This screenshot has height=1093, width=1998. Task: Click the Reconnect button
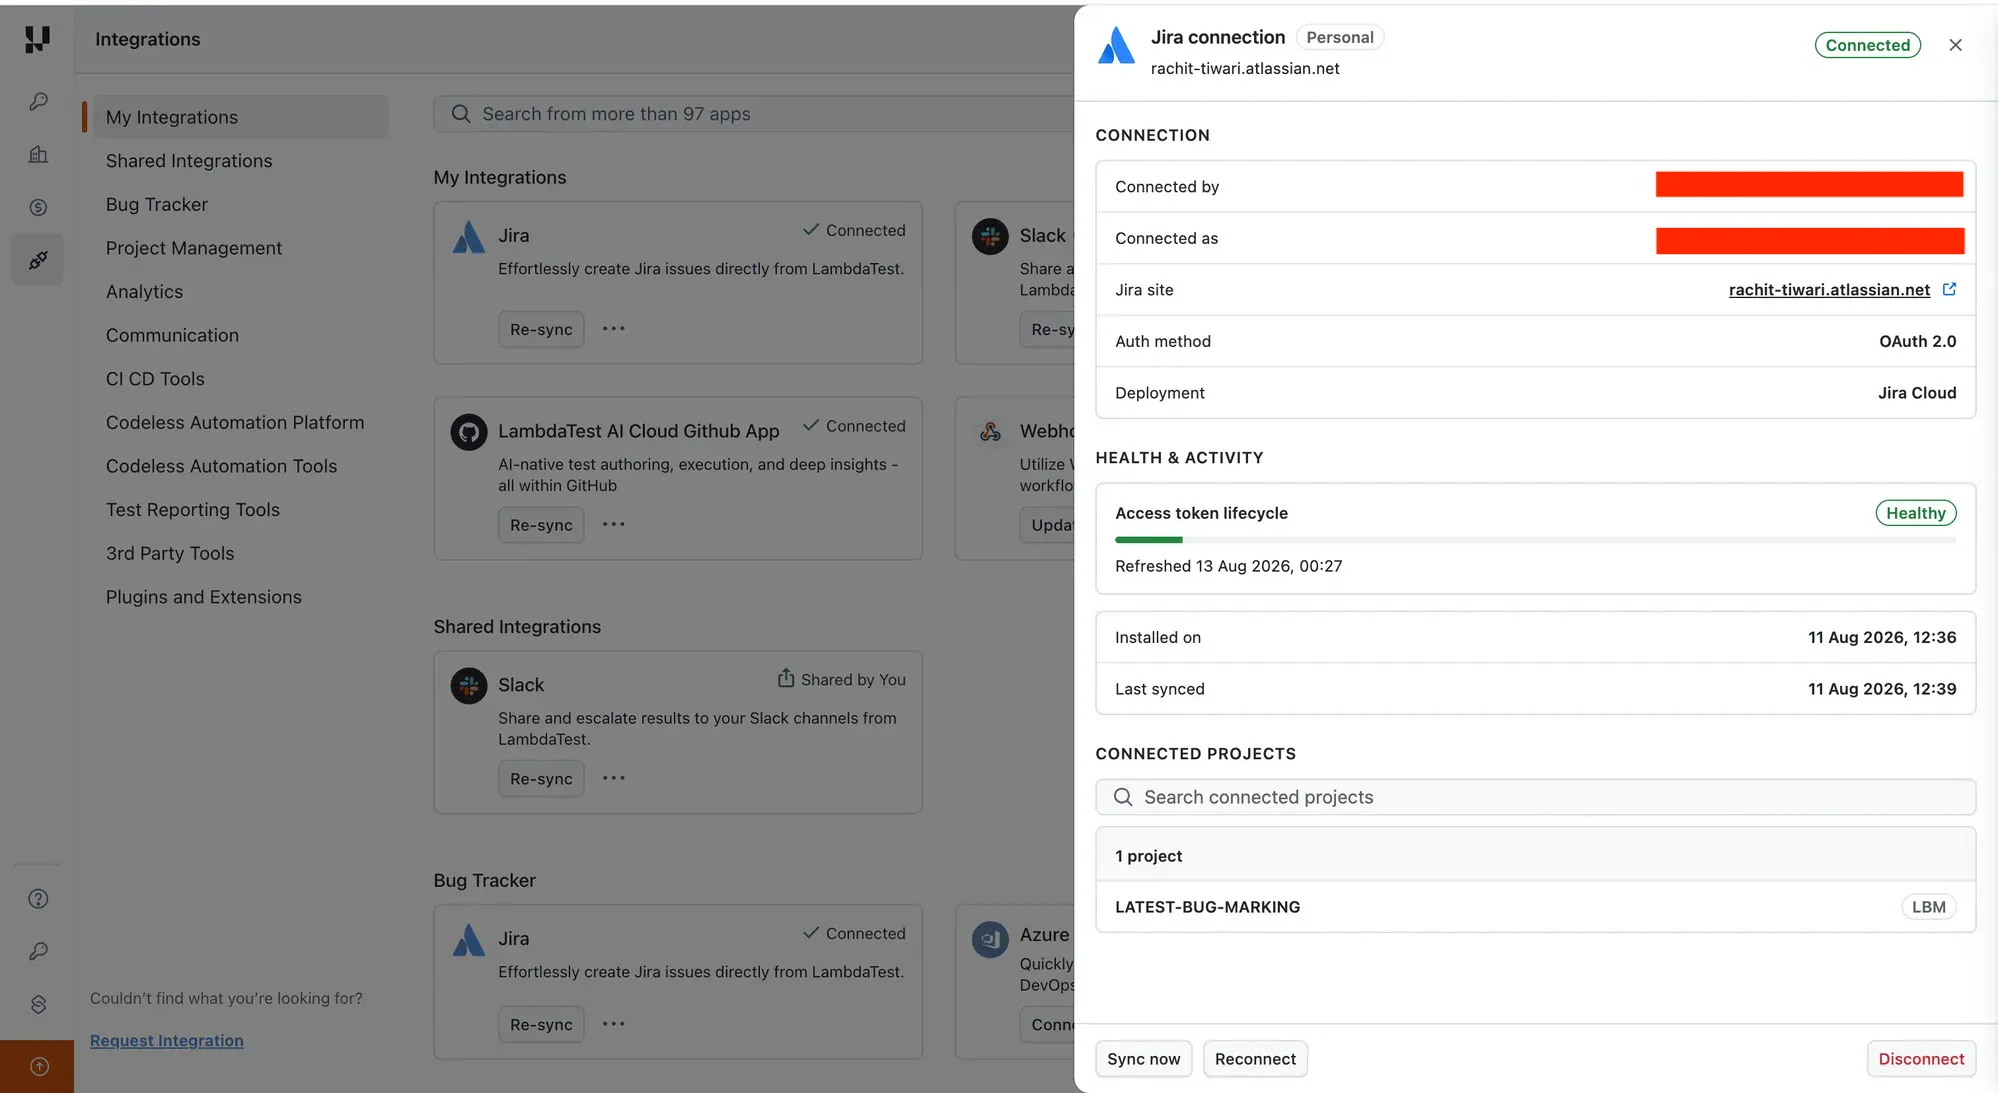tap(1255, 1059)
